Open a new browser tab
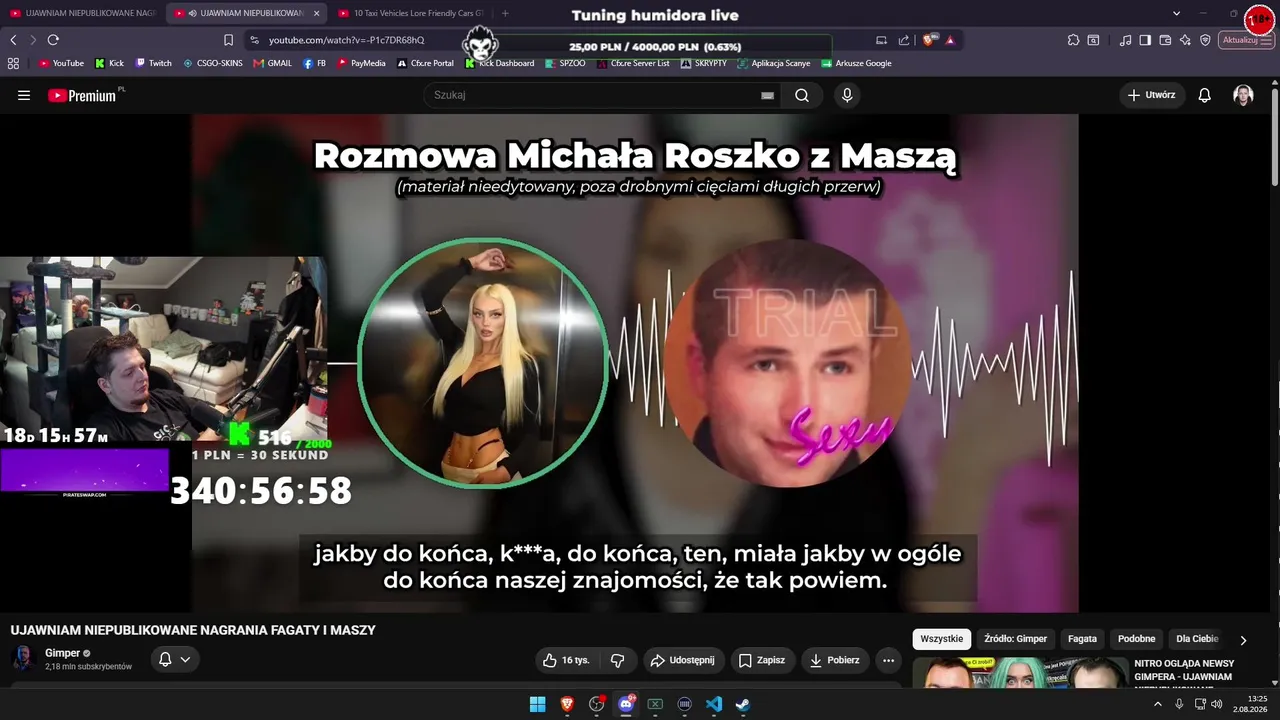1280x720 pixels. 505,13
